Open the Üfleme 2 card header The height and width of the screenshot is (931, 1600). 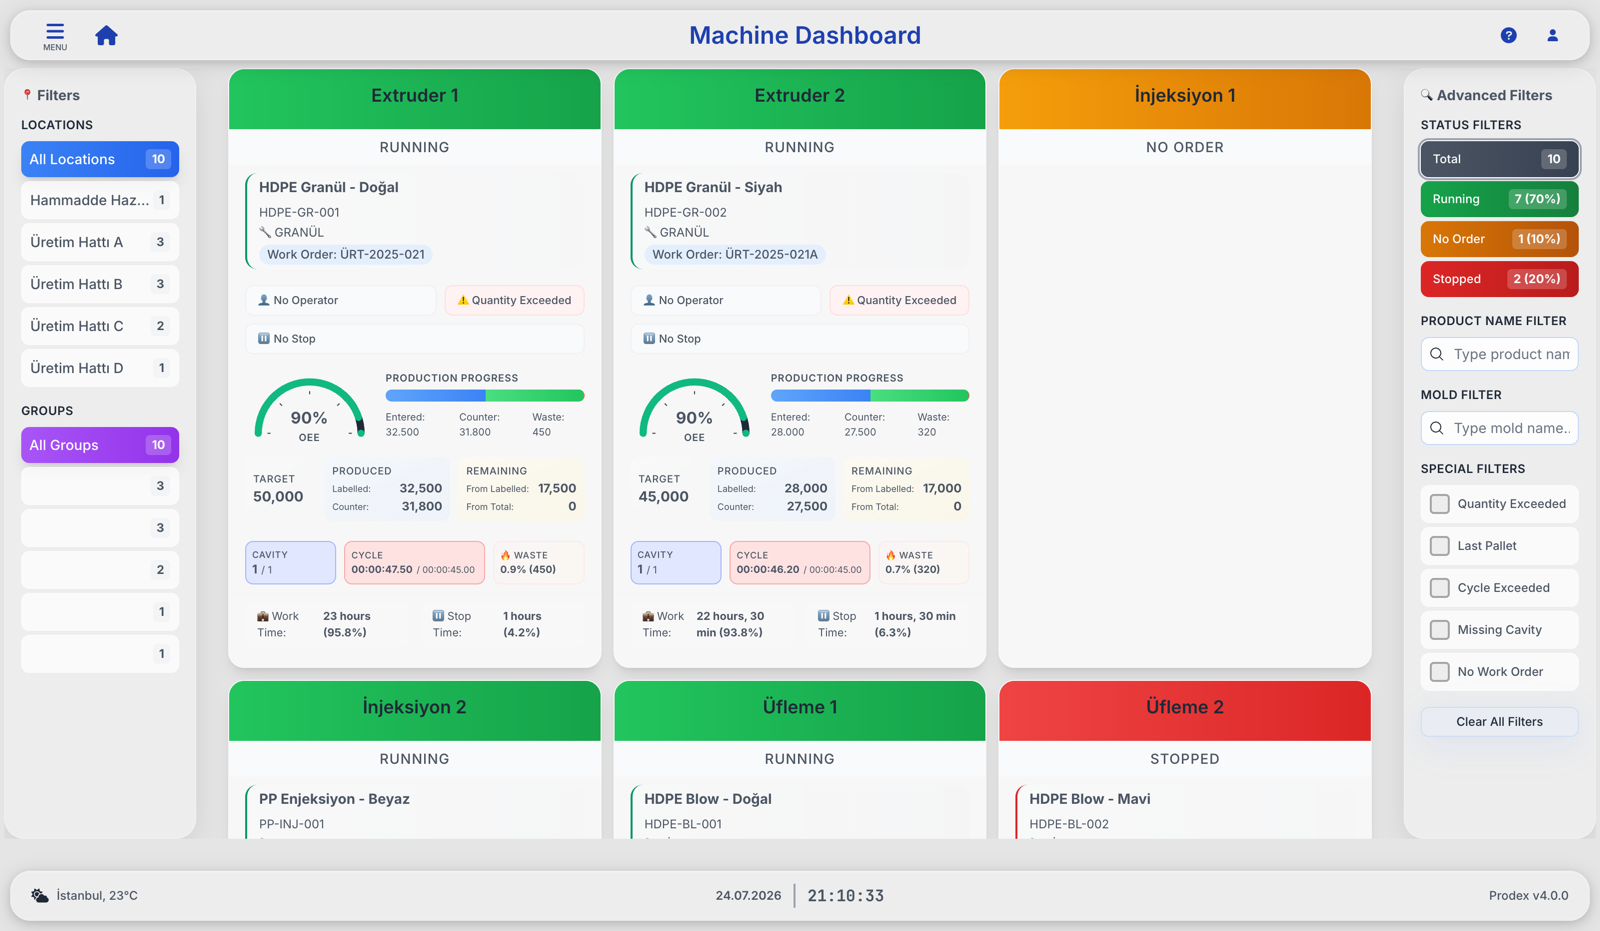1185,711
